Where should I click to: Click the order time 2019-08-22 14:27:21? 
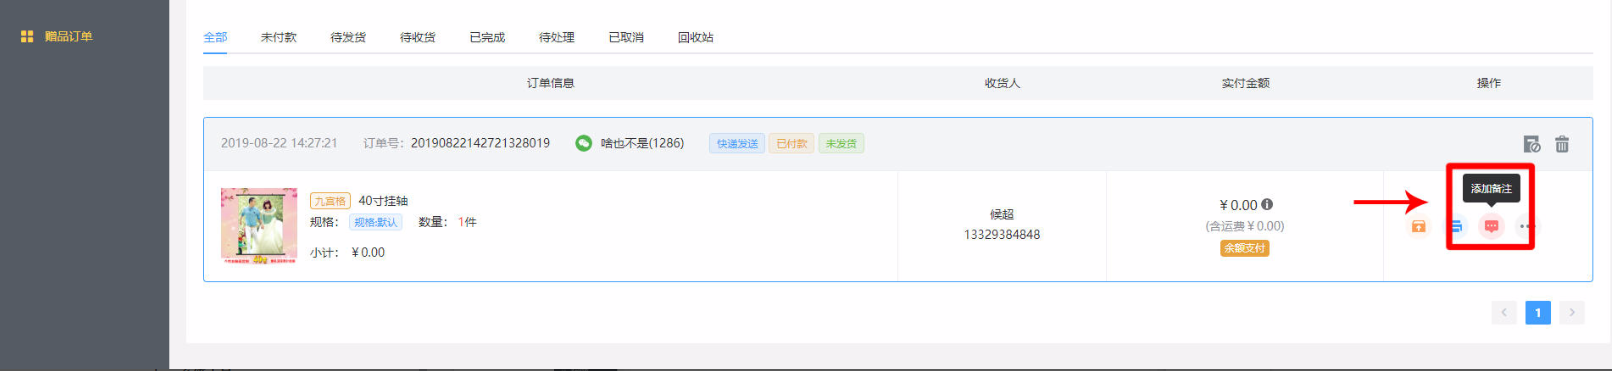[279, 143]
